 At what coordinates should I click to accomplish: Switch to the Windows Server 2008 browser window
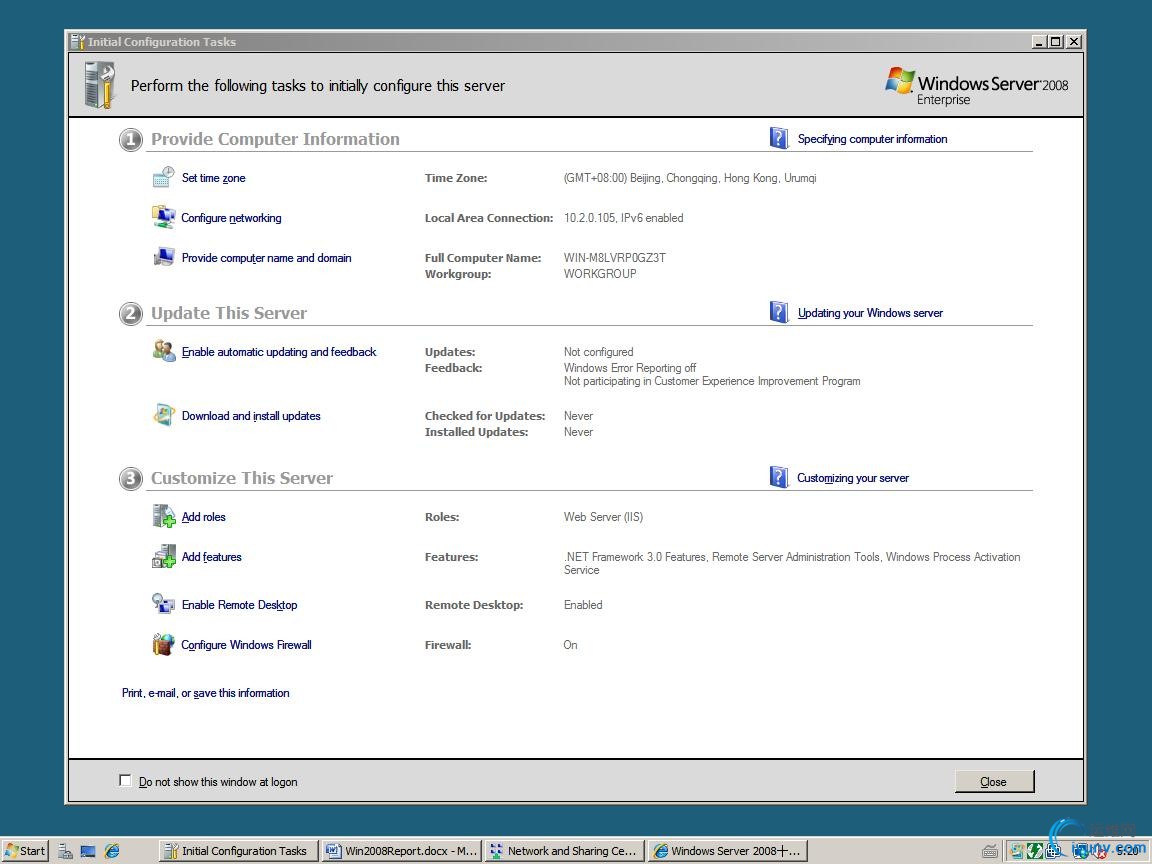pyautogui.click(x=729, y=851)
